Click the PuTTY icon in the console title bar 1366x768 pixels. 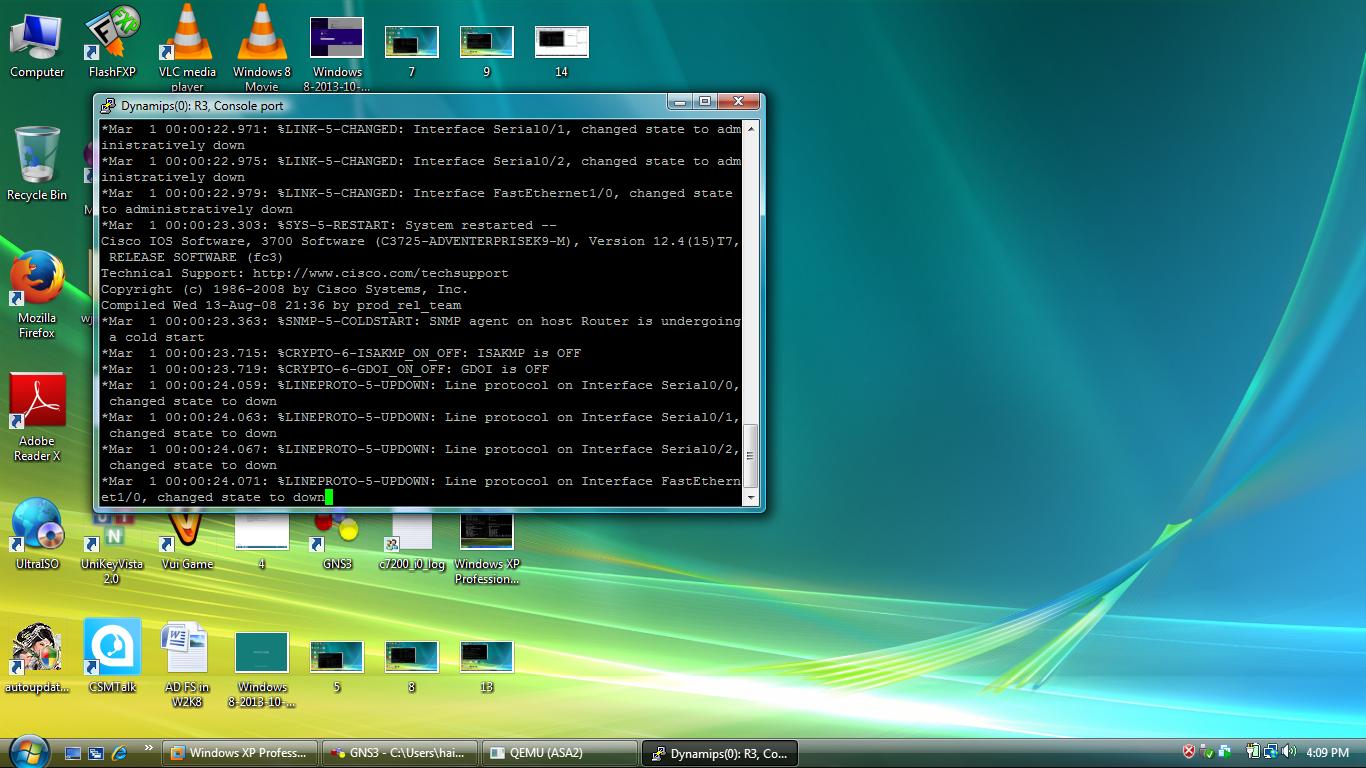[x=107, y=105]
